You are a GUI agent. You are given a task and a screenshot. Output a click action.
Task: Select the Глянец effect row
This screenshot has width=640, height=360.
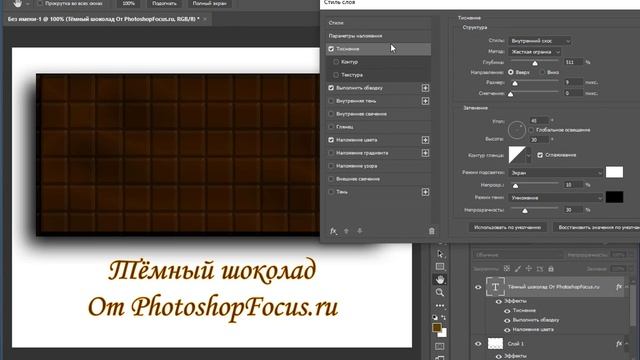378,127
